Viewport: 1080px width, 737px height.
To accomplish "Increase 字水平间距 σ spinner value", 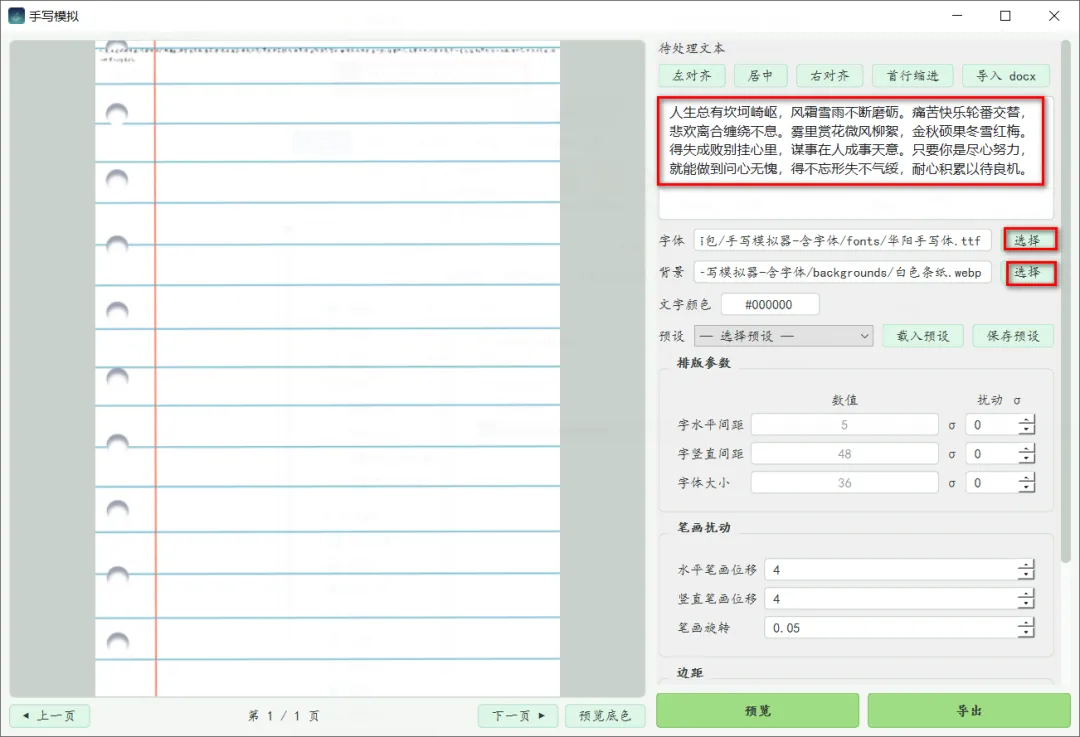I will click(1026, 419).
